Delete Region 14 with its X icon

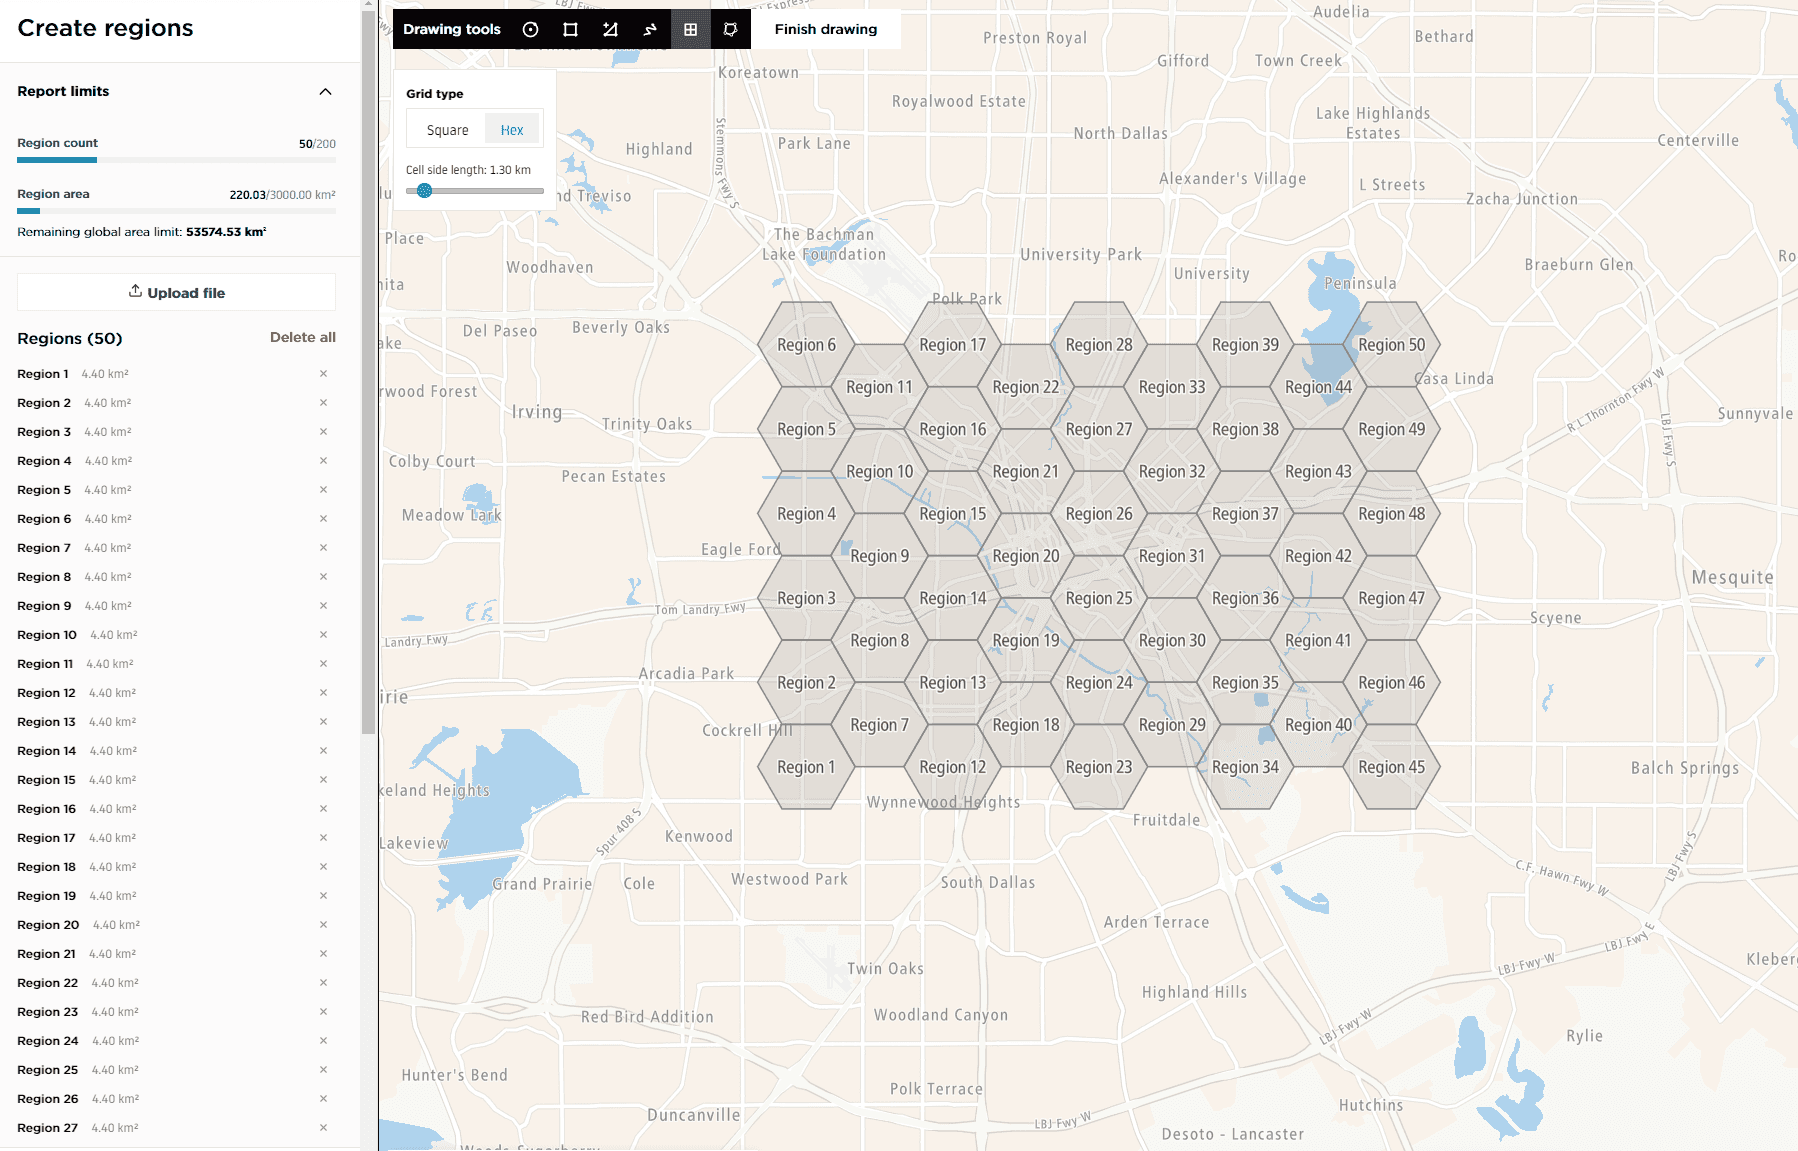[x=323, y=751]
